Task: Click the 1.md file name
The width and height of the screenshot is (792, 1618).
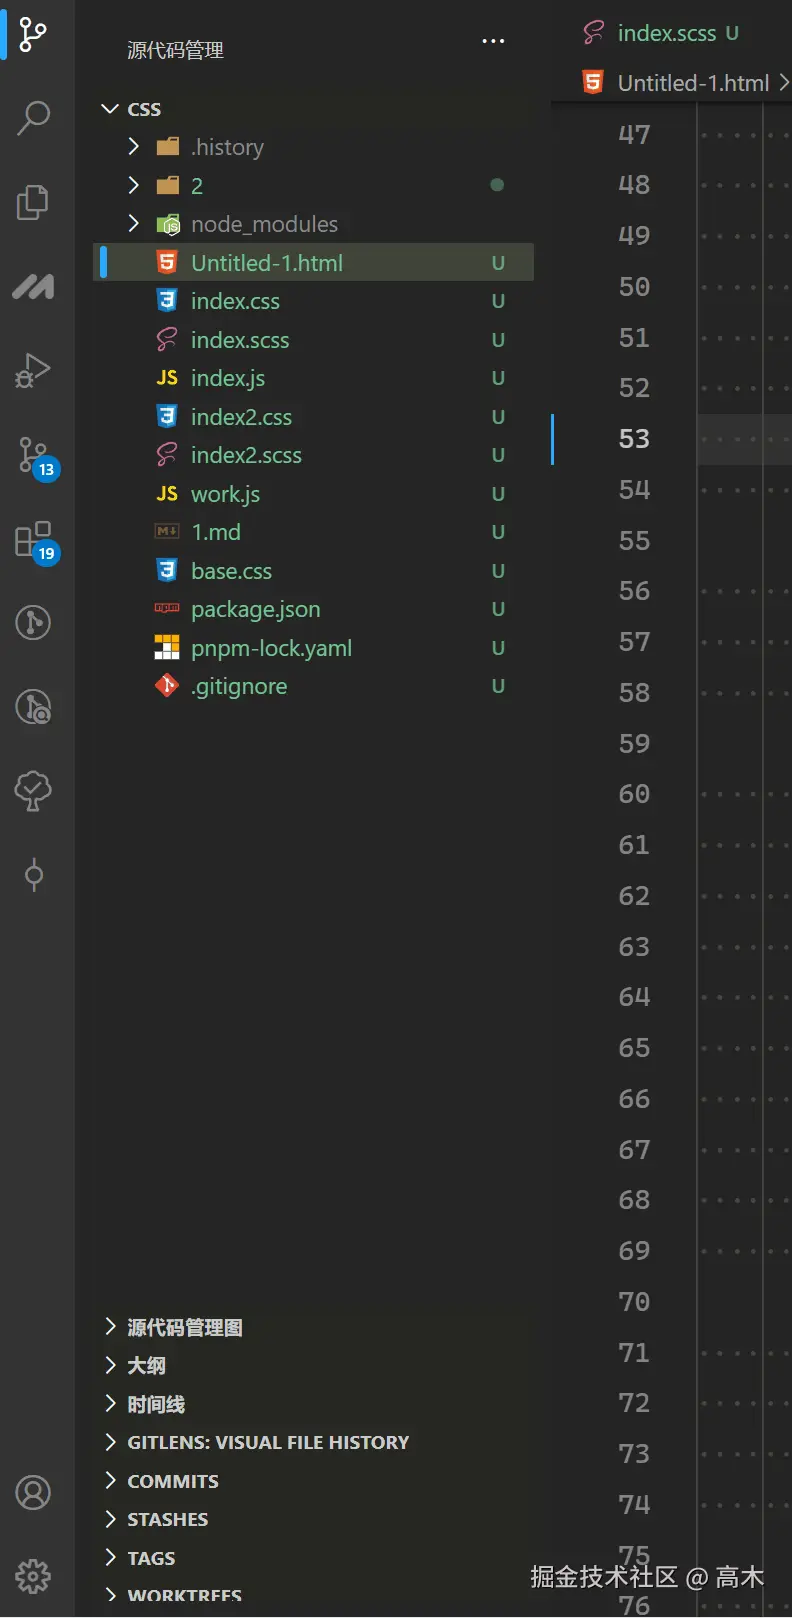Action: pos(216,532)
